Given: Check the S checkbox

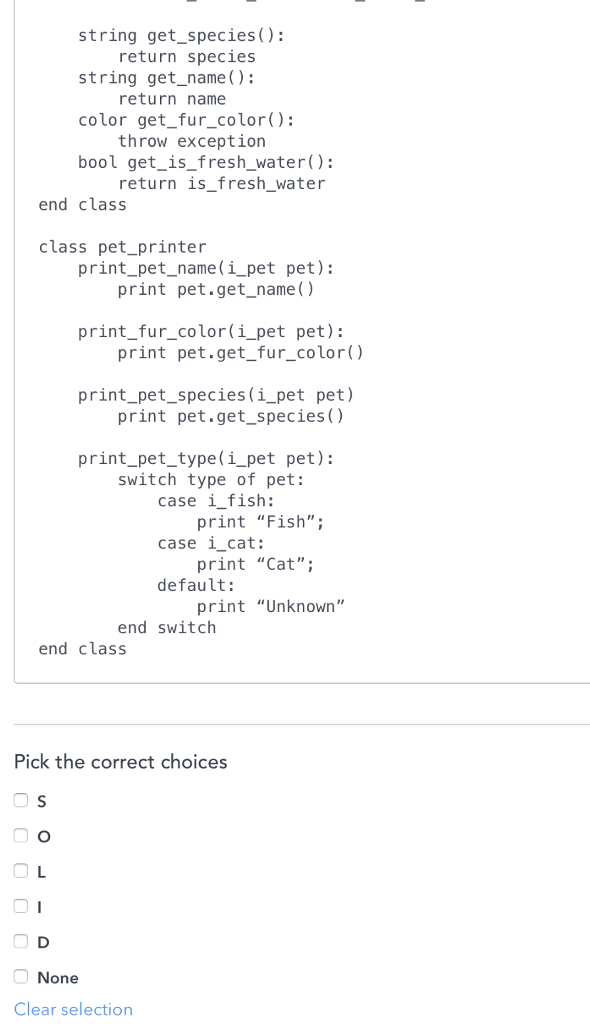Looking at the screenshot, I should coord(20,801).
